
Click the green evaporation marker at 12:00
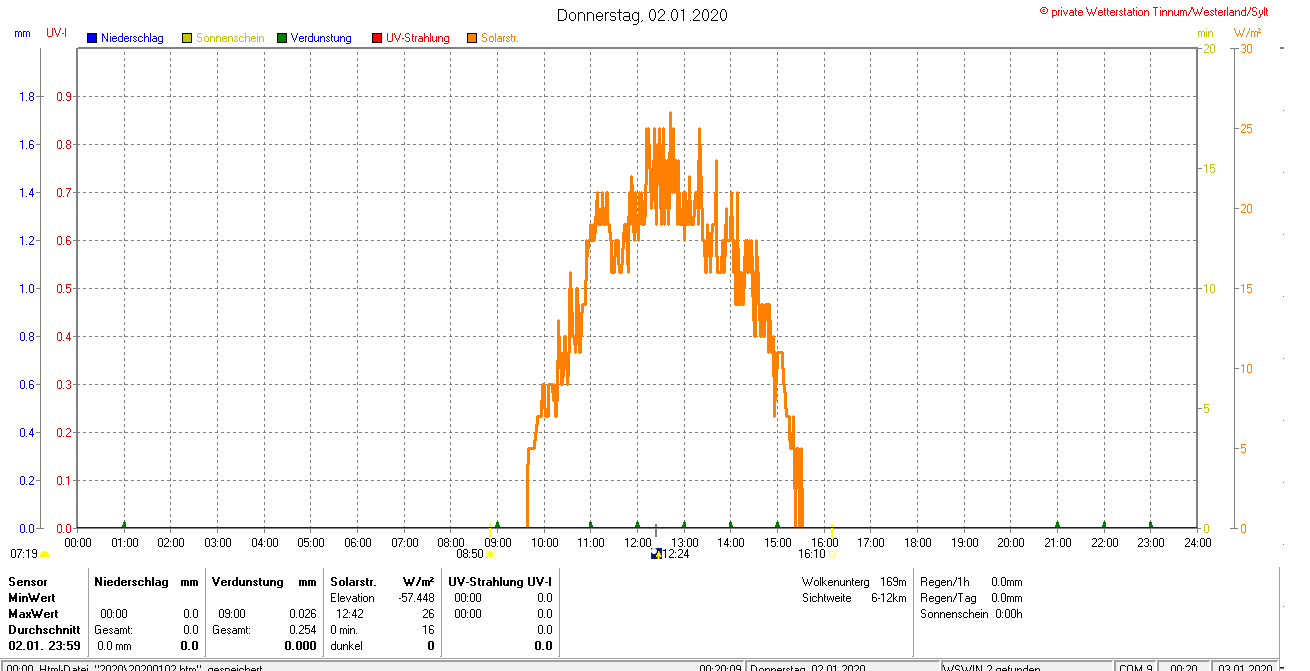(637, 524)
